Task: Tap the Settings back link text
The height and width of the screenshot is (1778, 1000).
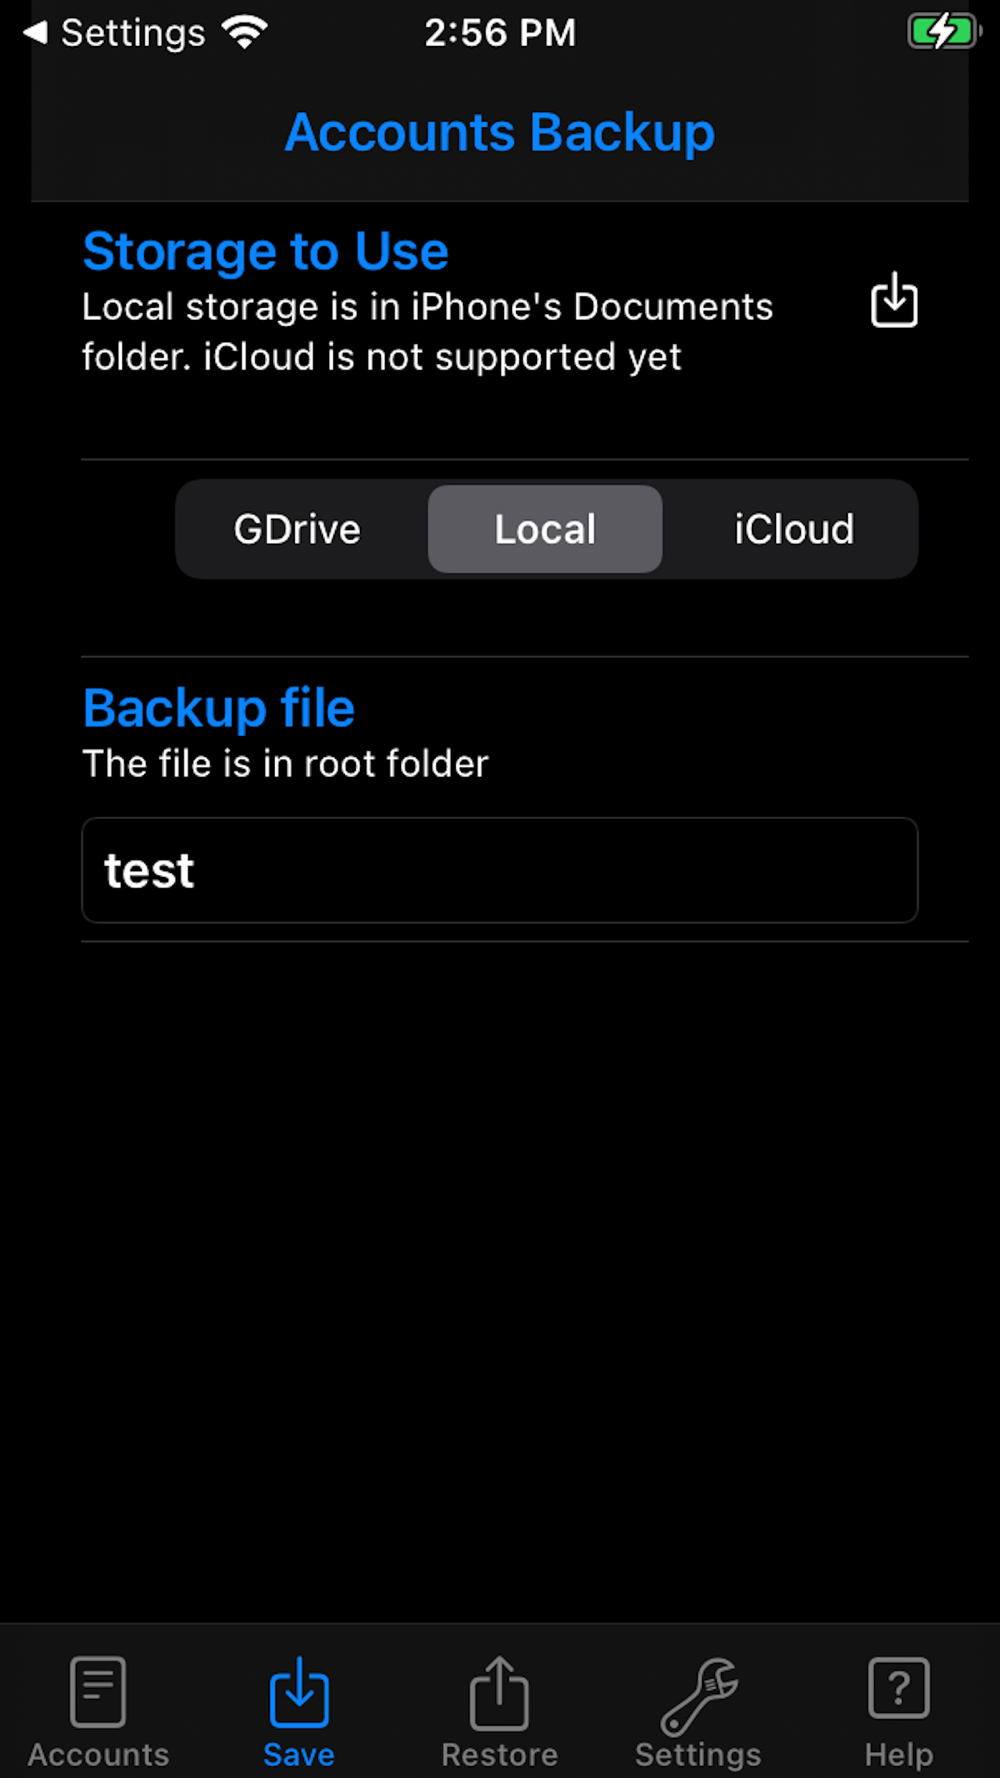Action: 134,33
